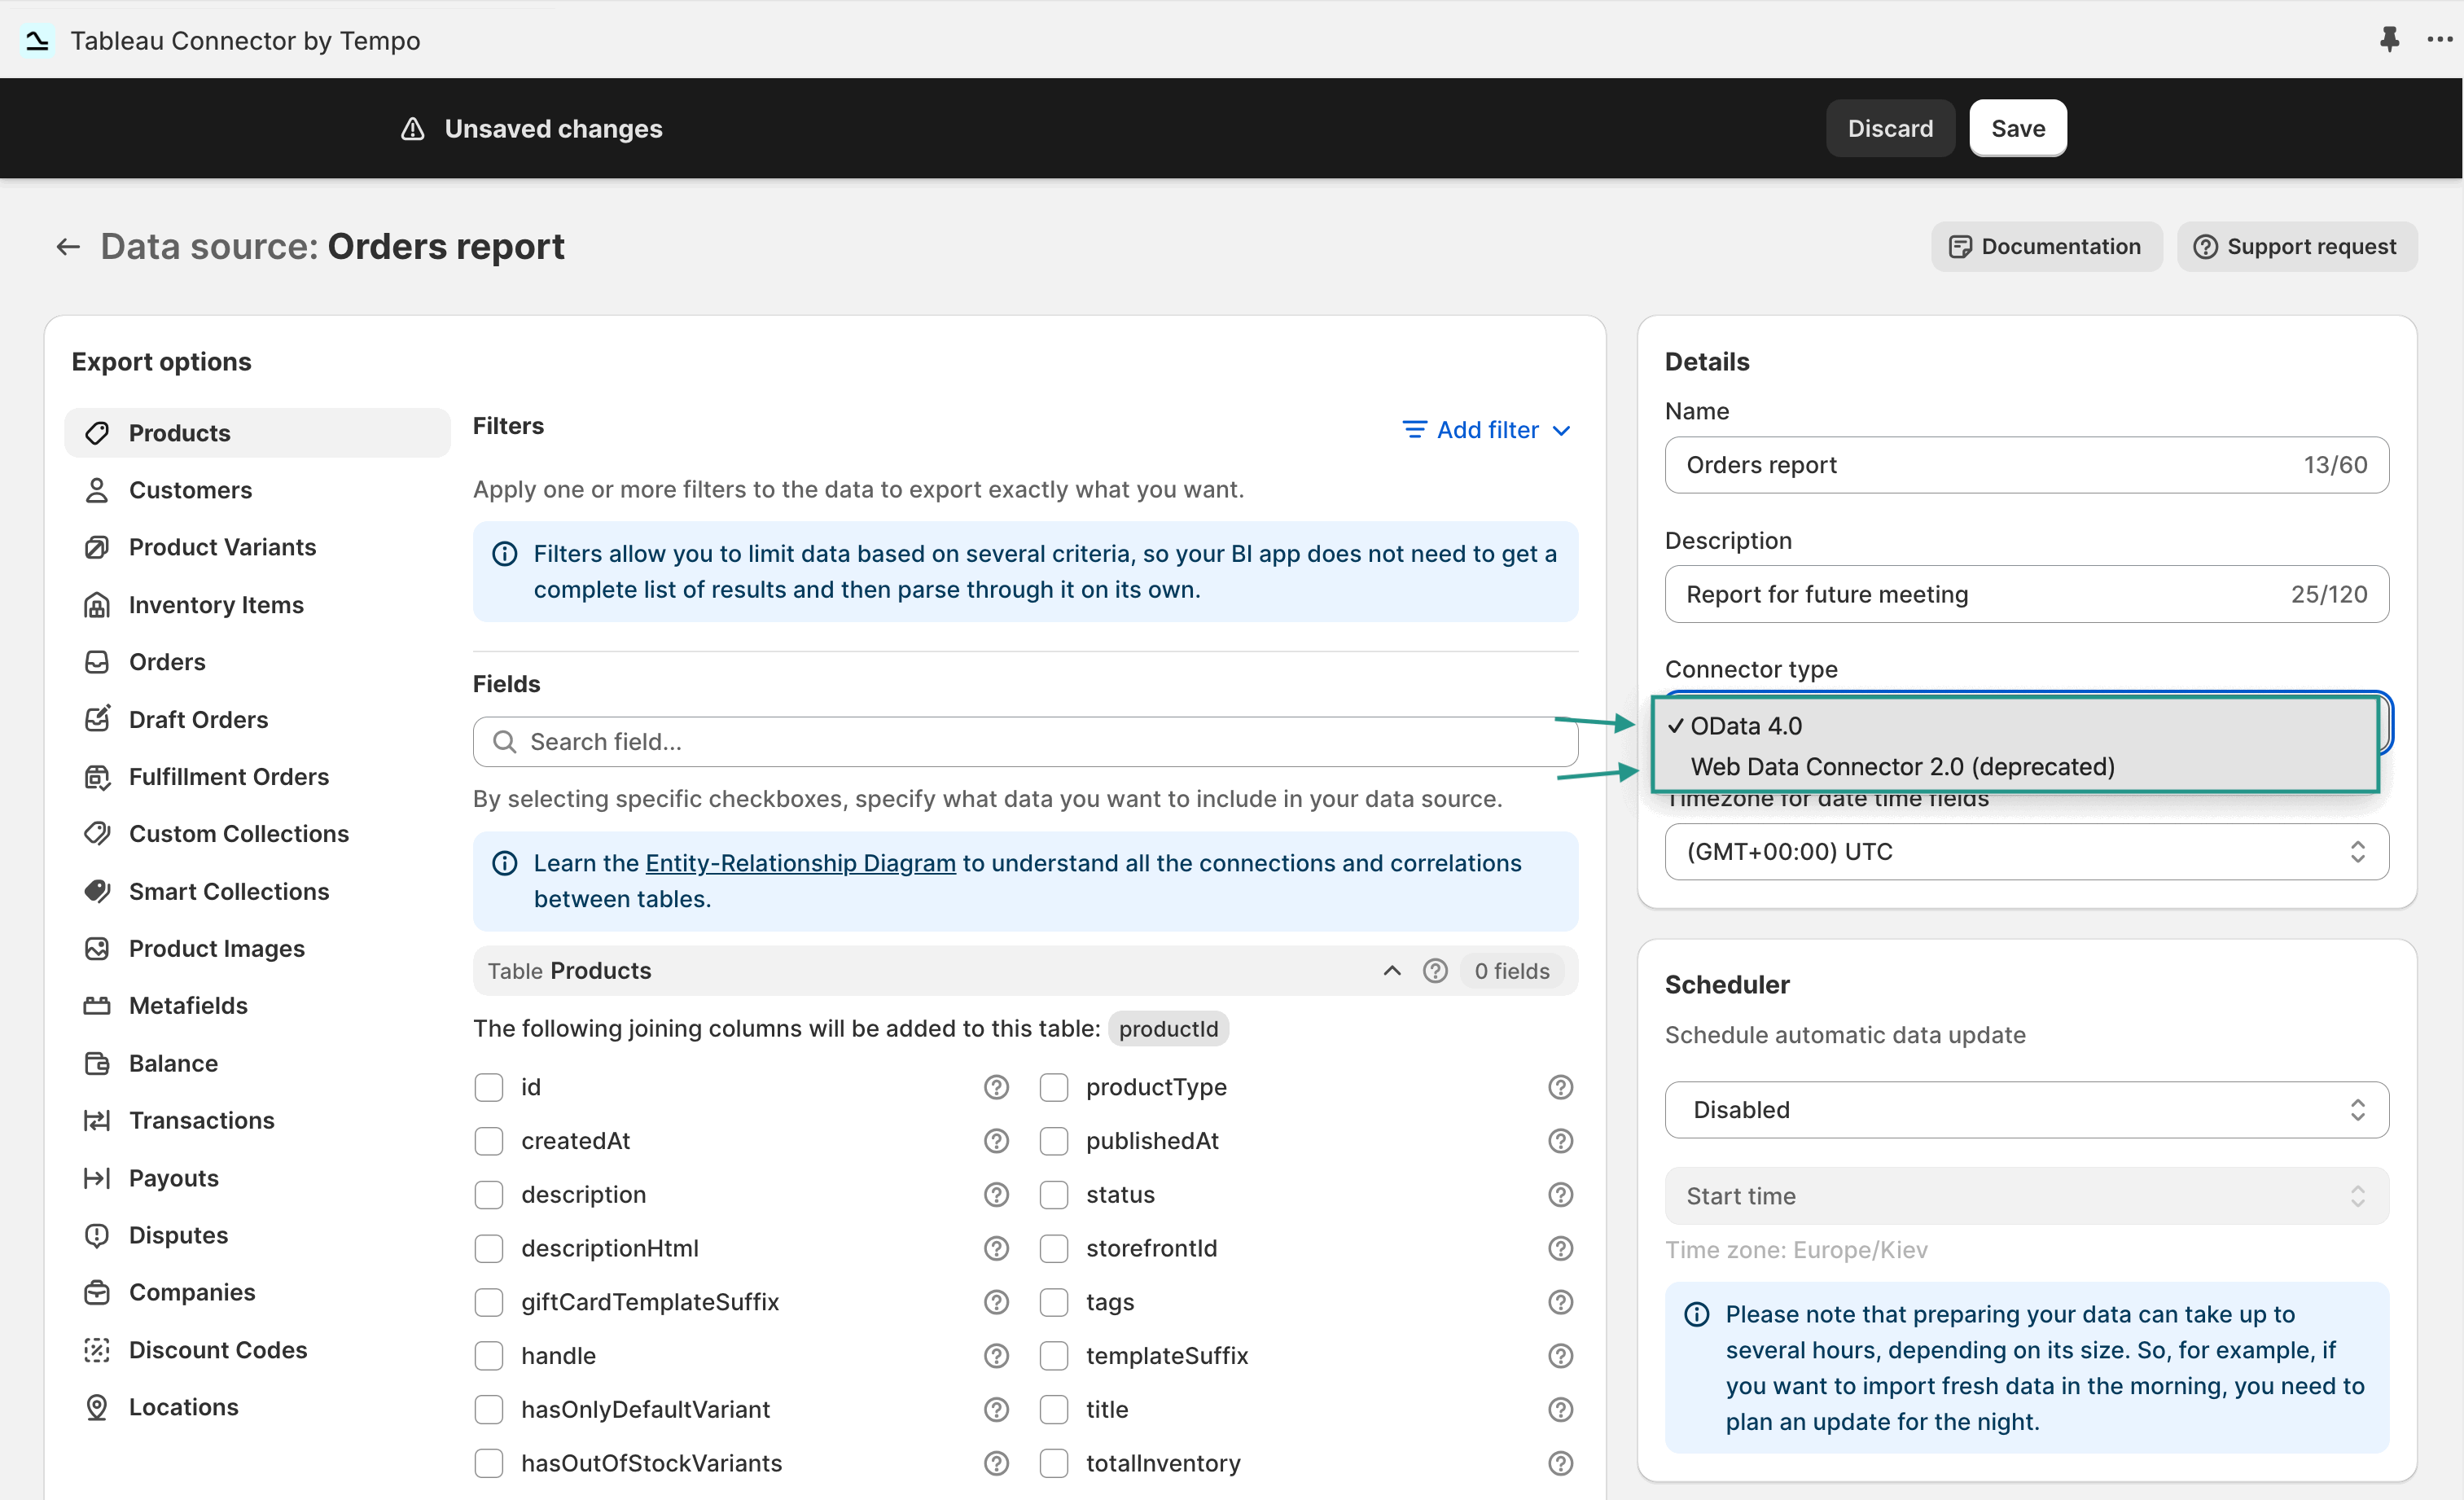The image size is (2464, 1500).
Task: Enable the title field checkbox
Action: [1054, 1409]
